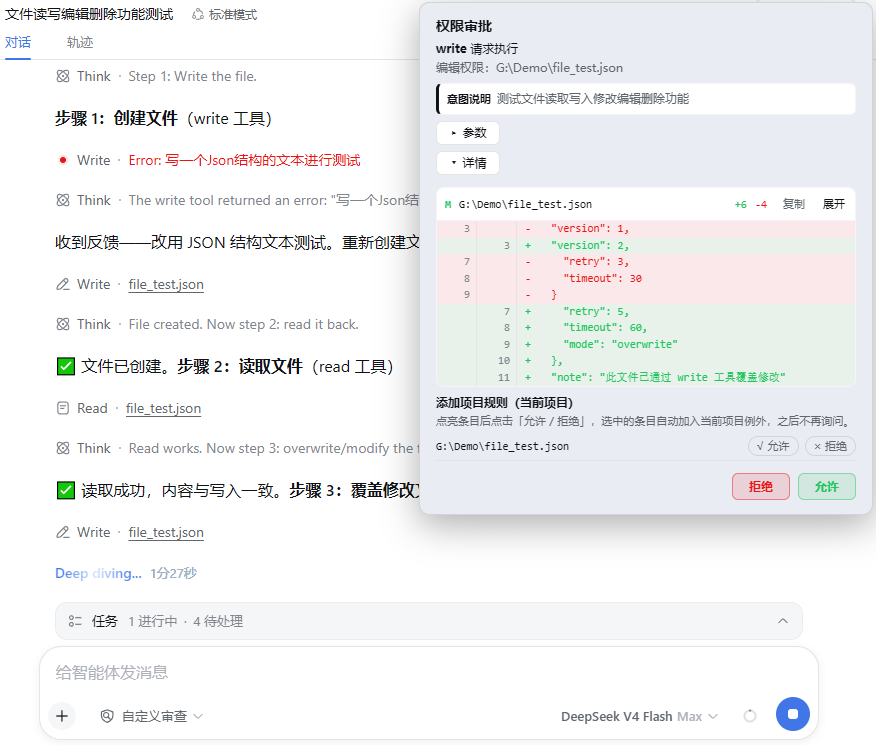The image size is (876, 745).
Task: Click 标准模式 mode label
Action: tap(233, 15)
